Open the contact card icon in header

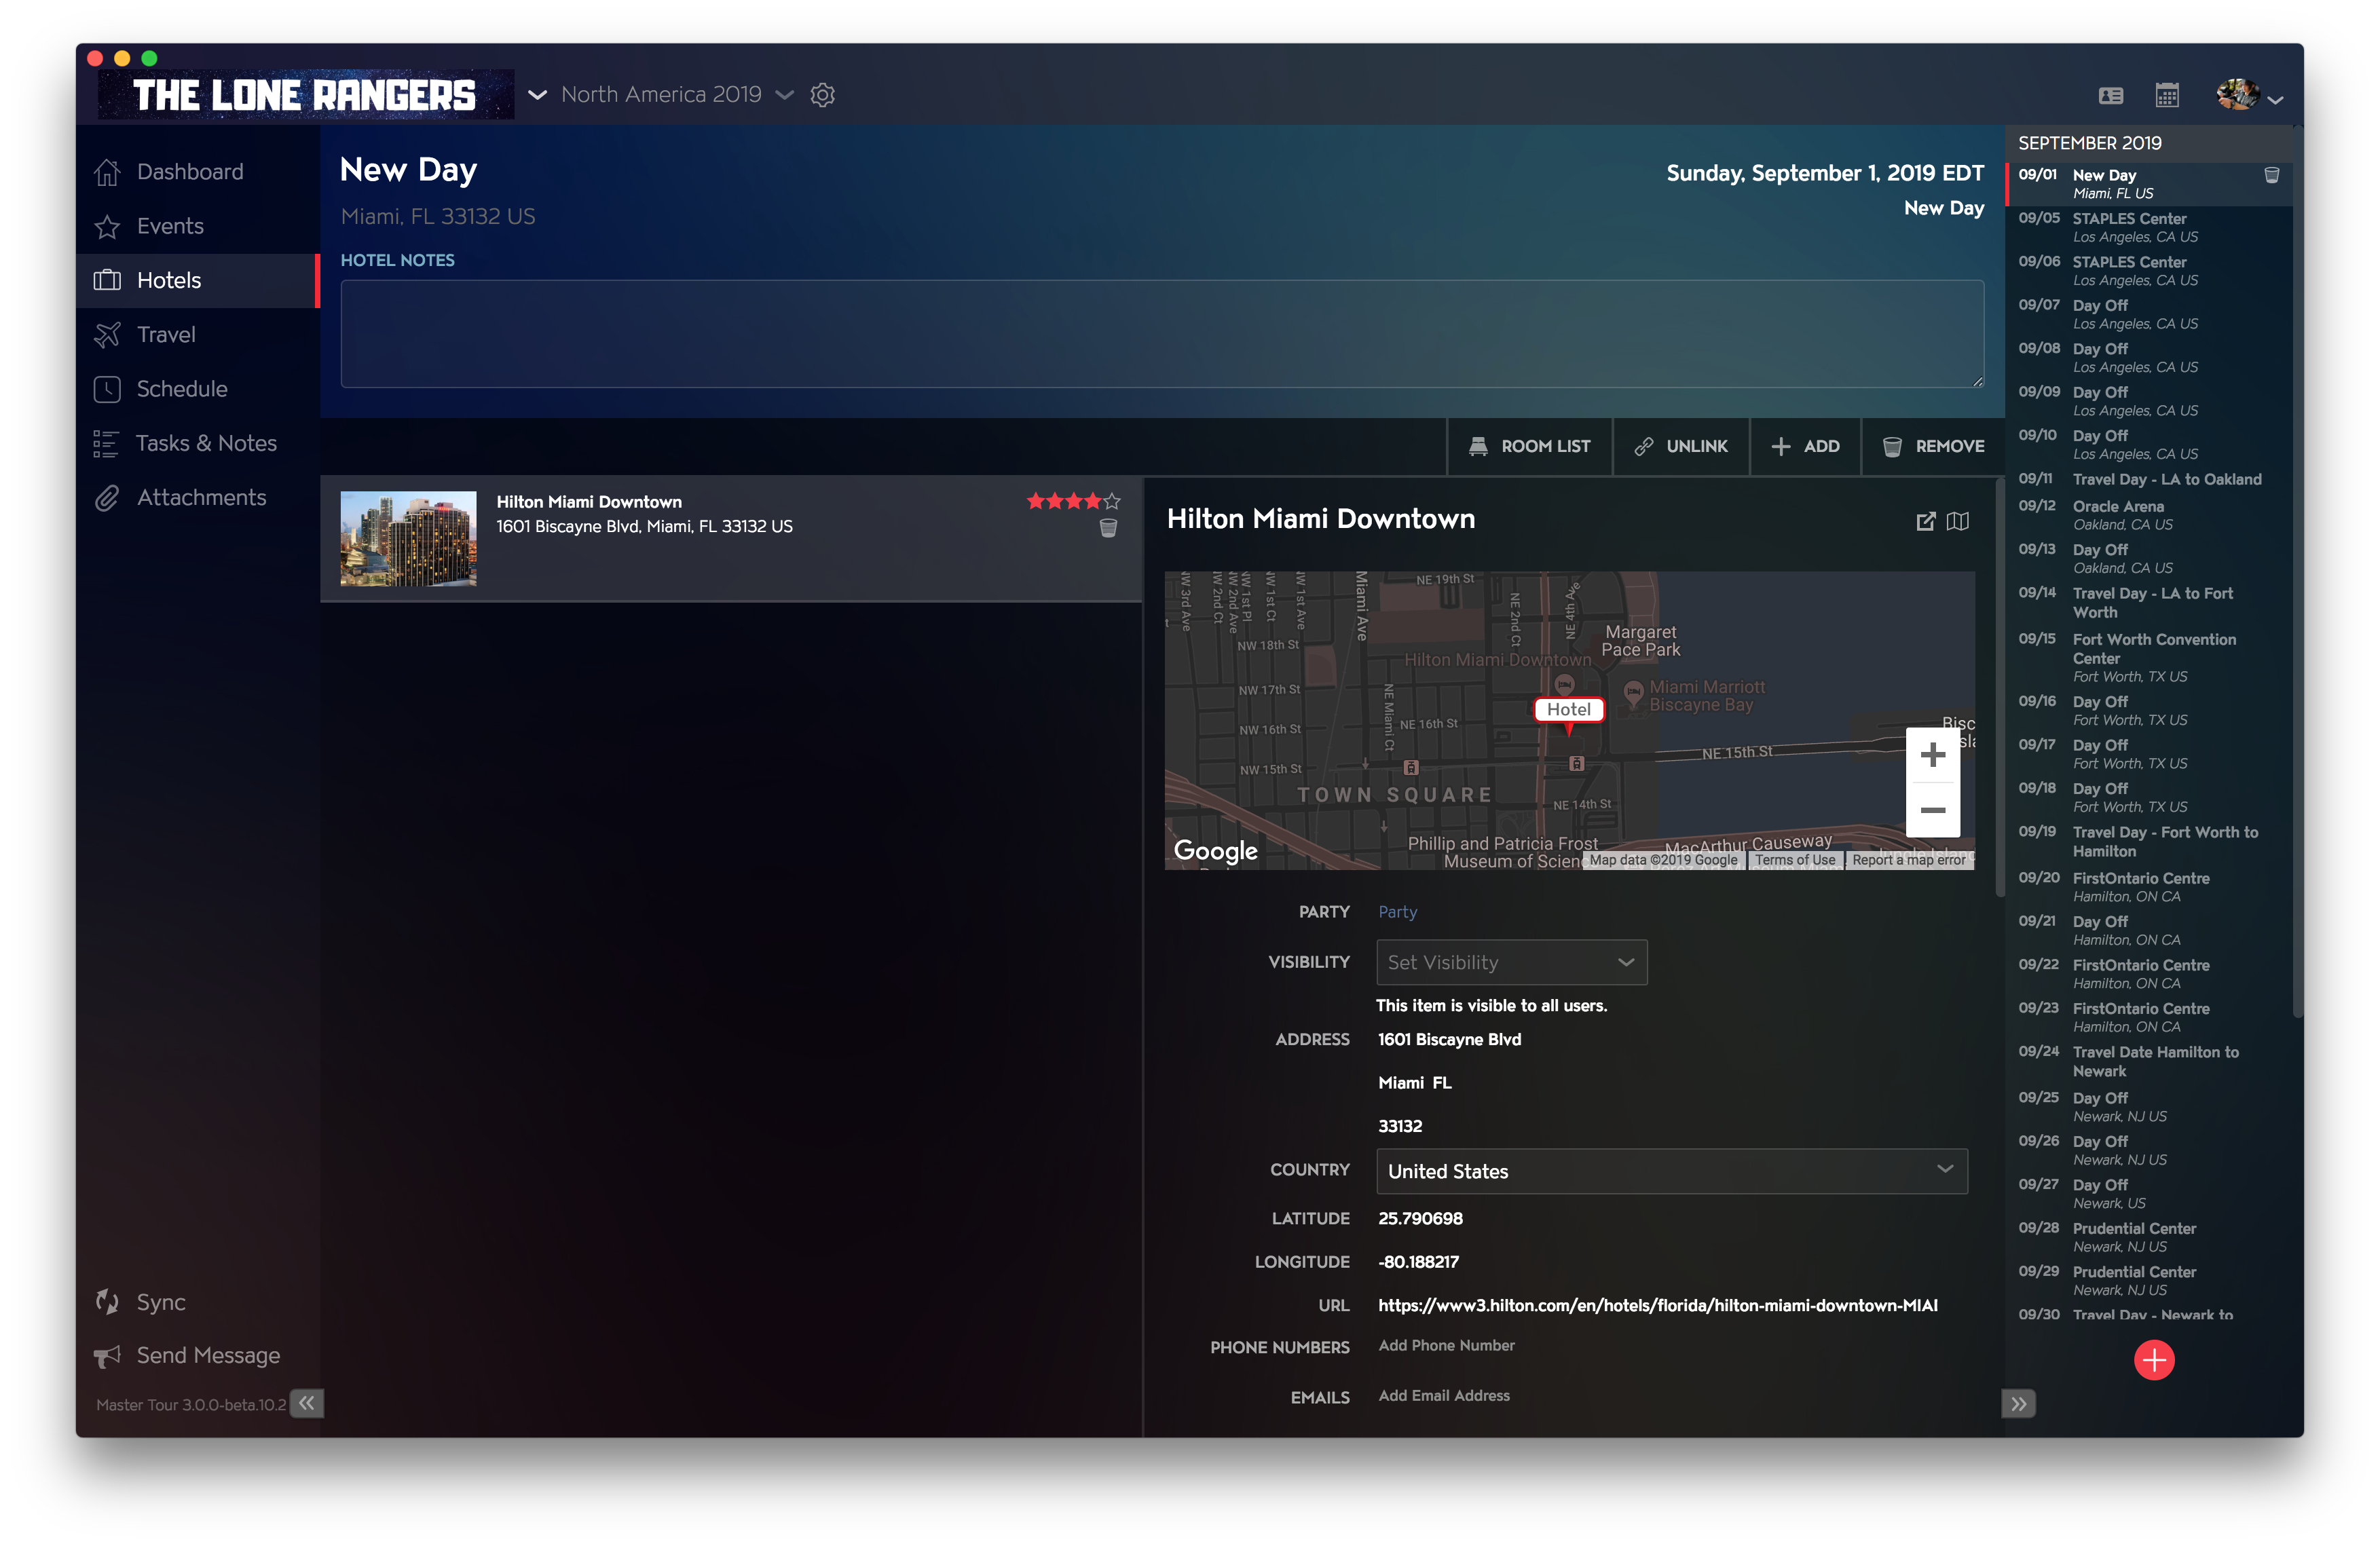click(2110, 96)
